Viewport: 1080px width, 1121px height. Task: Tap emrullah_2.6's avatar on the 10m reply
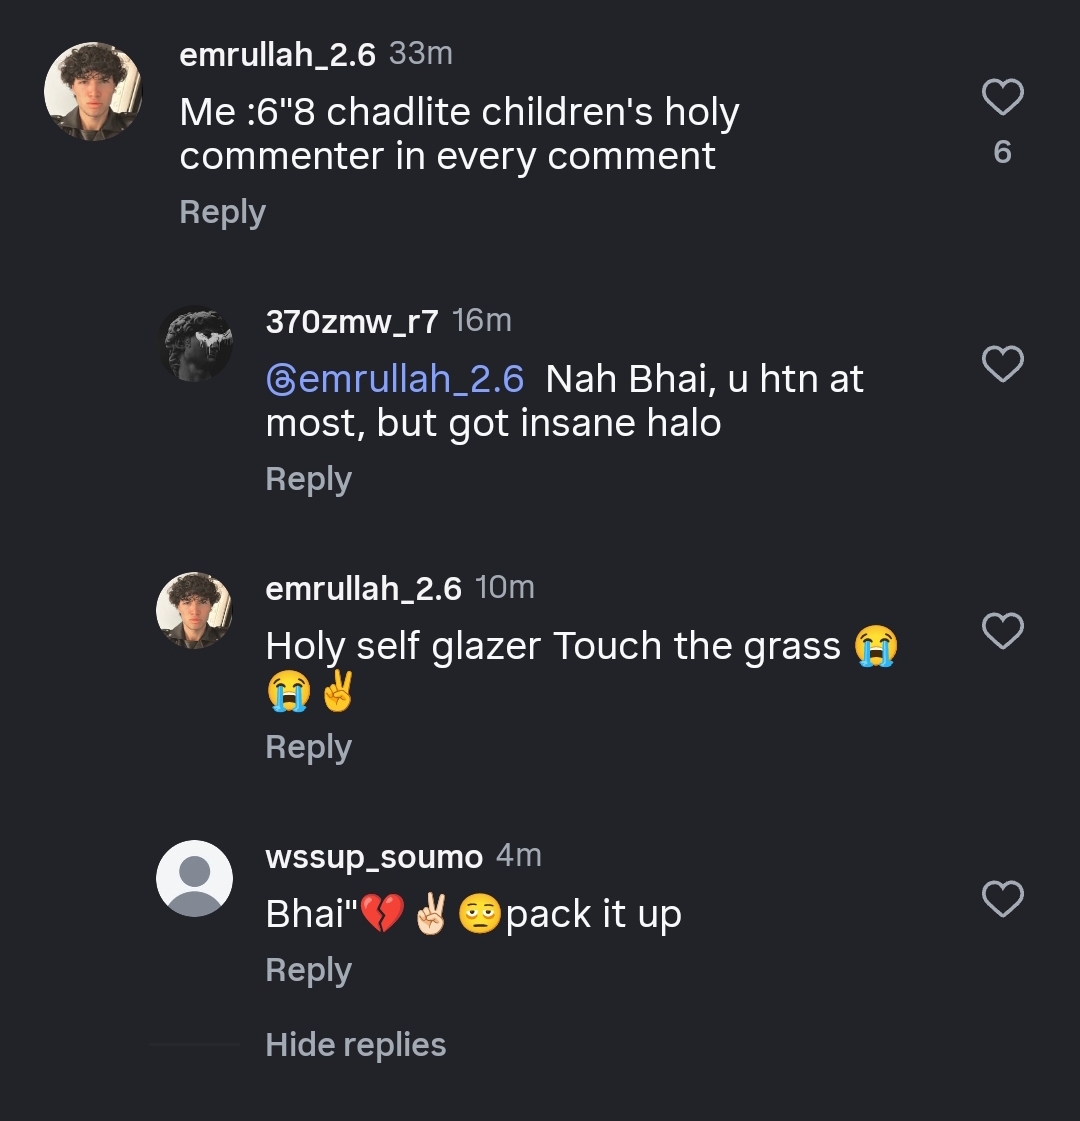tap(195, 611)
